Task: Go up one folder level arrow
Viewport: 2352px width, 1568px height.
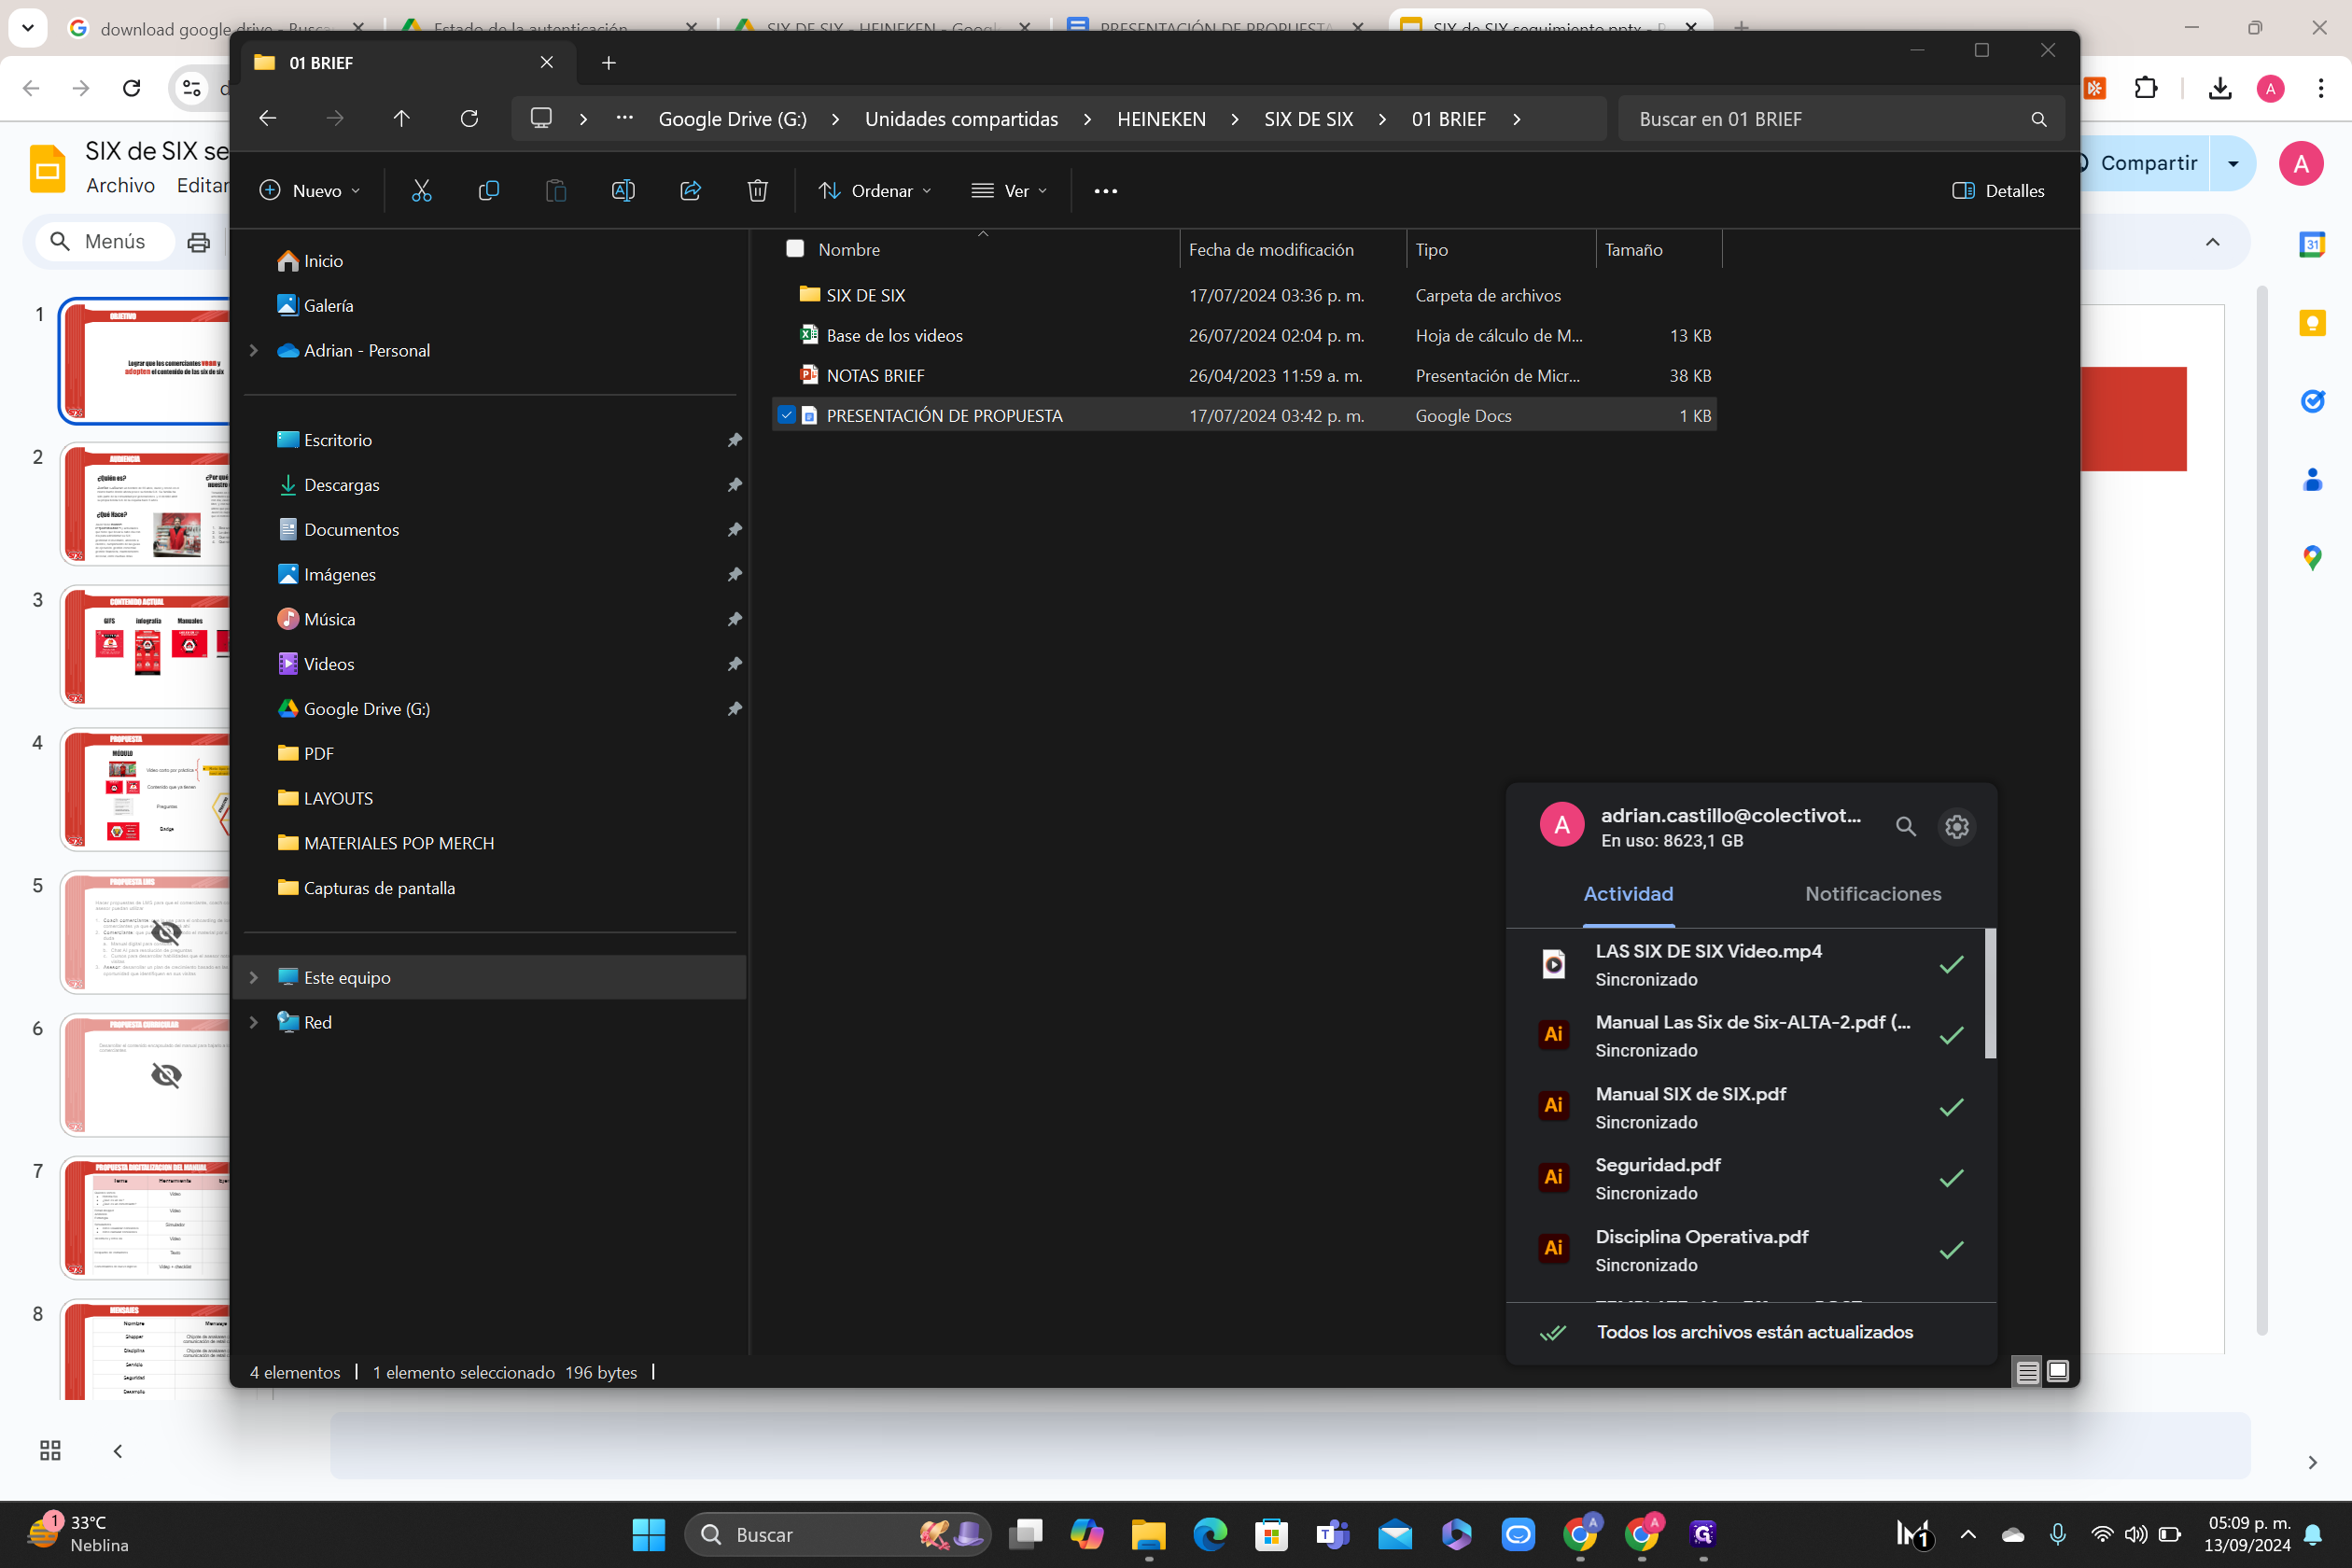Action: click(x=402, y=118)
